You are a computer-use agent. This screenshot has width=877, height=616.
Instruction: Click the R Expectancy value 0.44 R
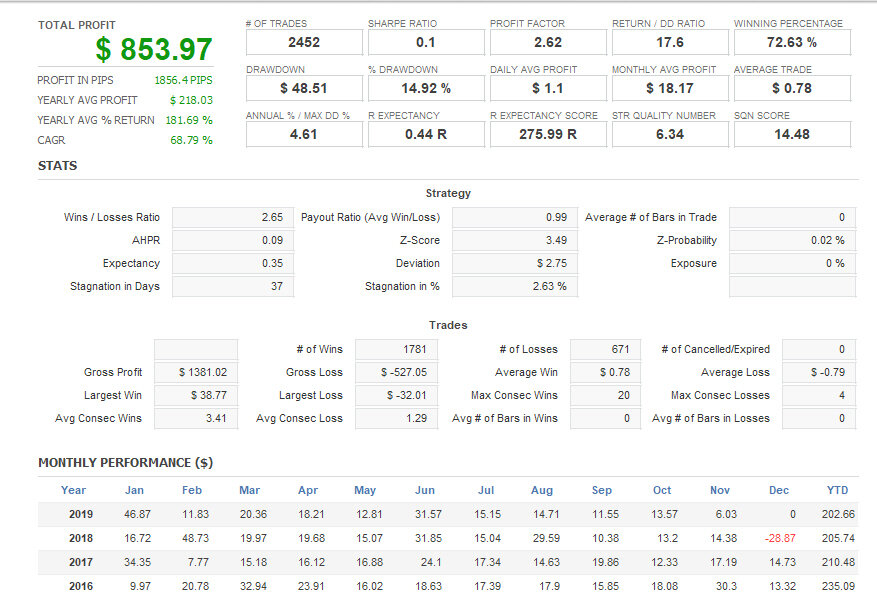coord(426,134)
